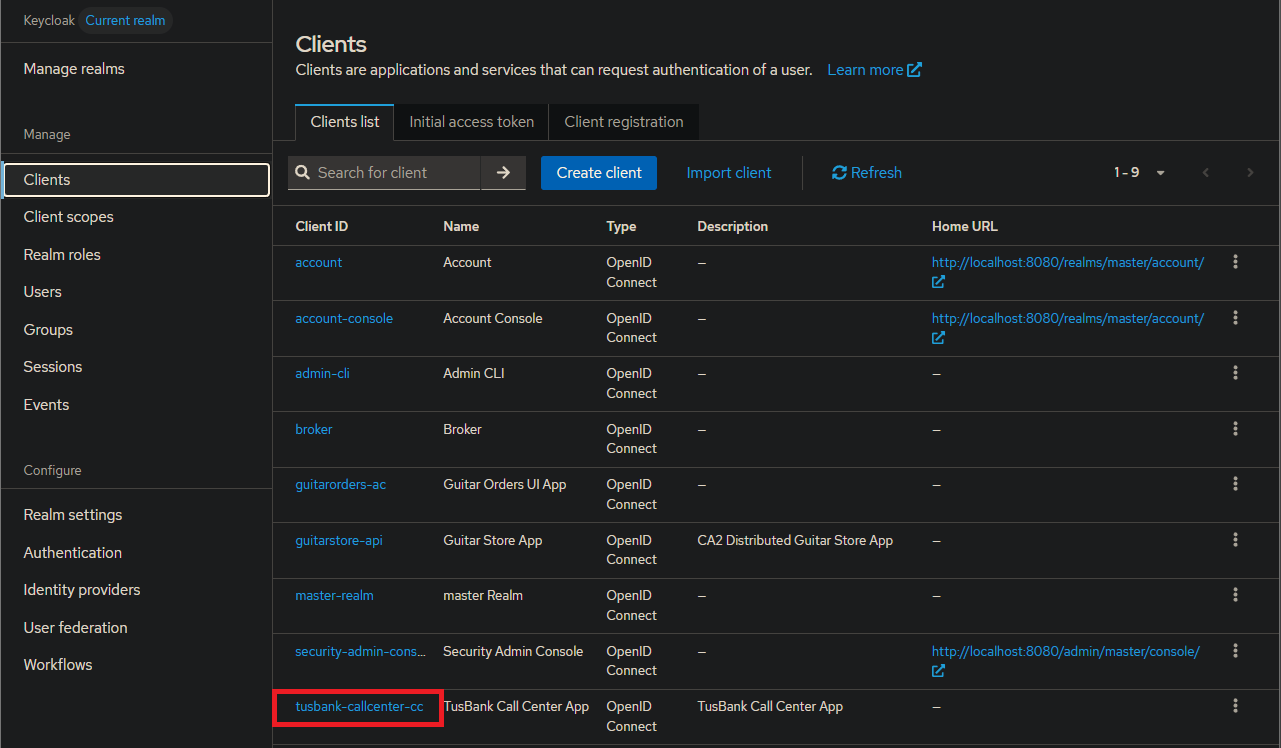The image size is (1281, 748).
Task: Select Clients in sidebar
Action: pos(136,180)
